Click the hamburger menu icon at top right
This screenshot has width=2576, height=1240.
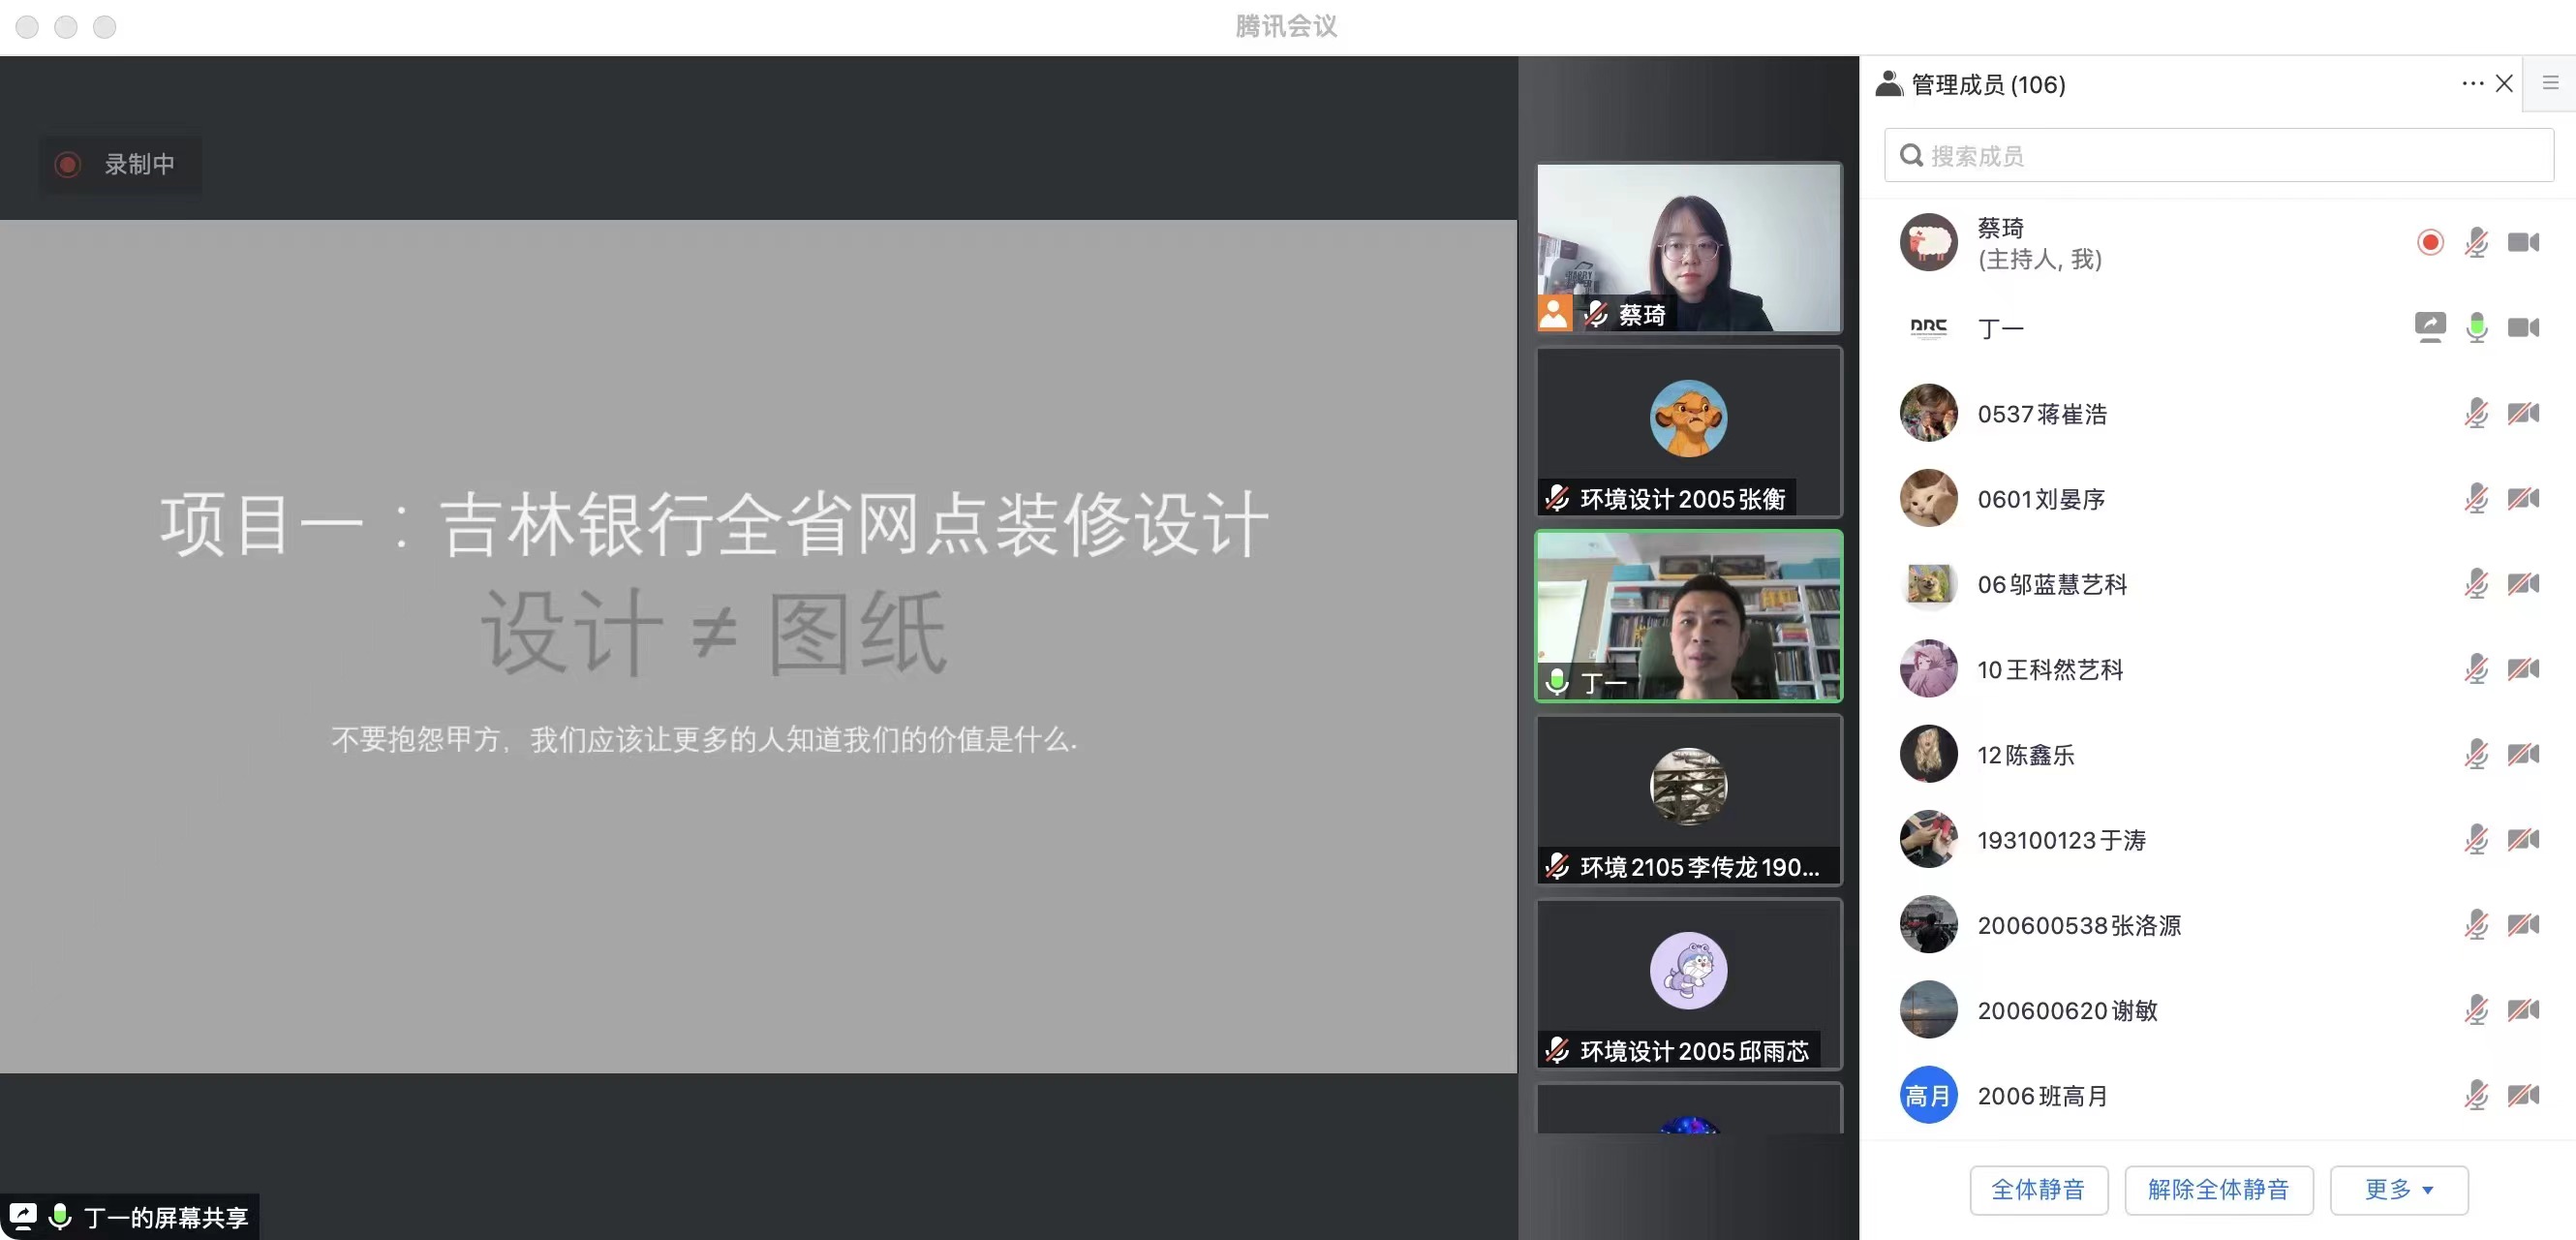(2550, 84)
